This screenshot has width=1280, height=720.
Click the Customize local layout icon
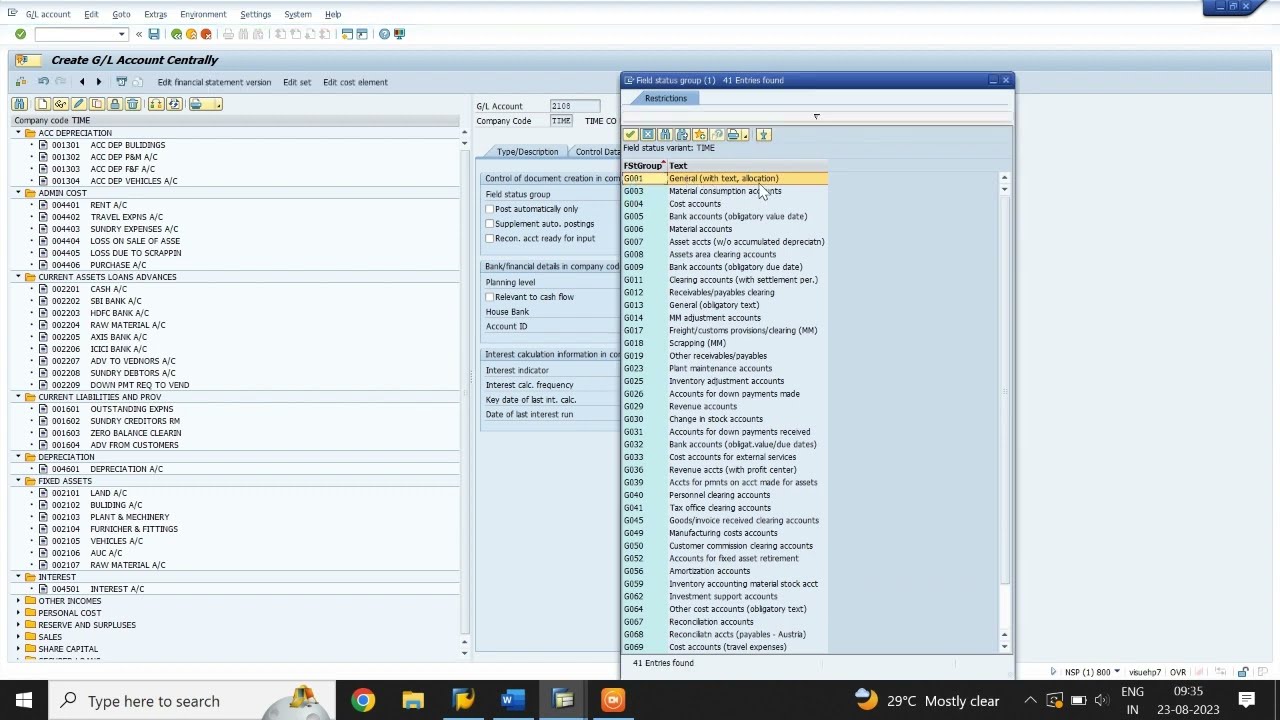399,34
